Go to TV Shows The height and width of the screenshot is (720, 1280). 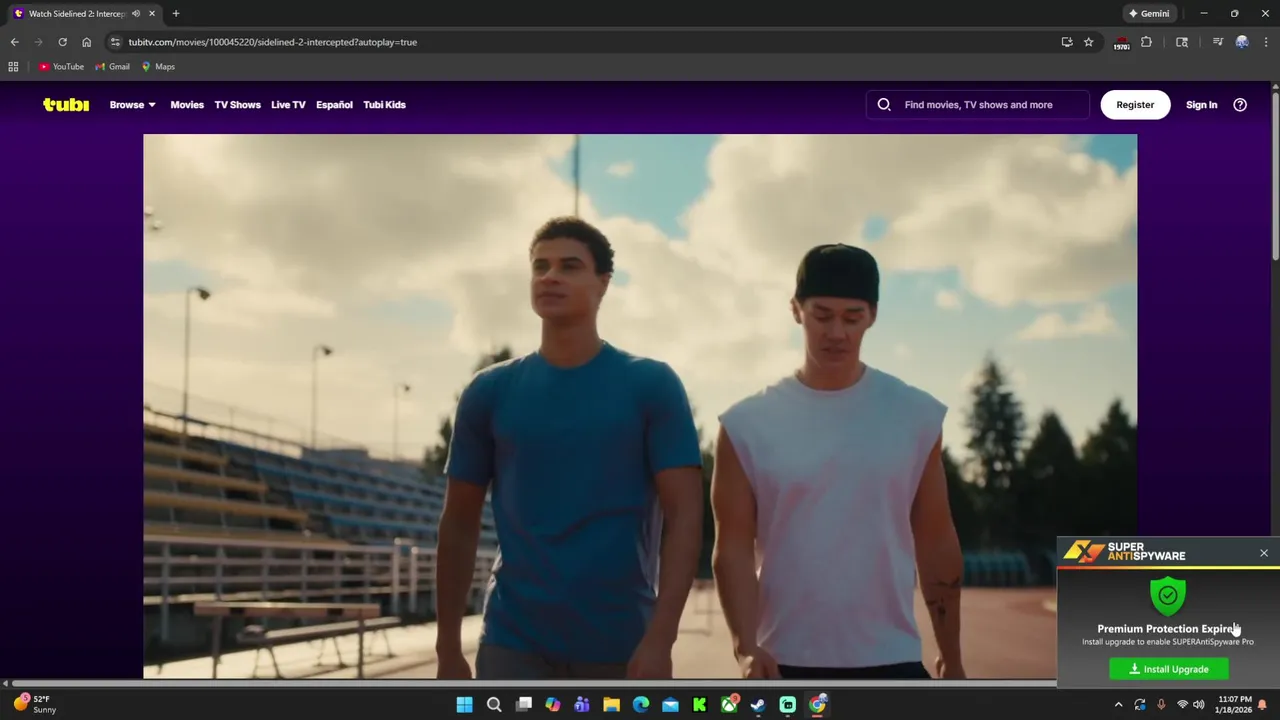click(x=237, y=104)
